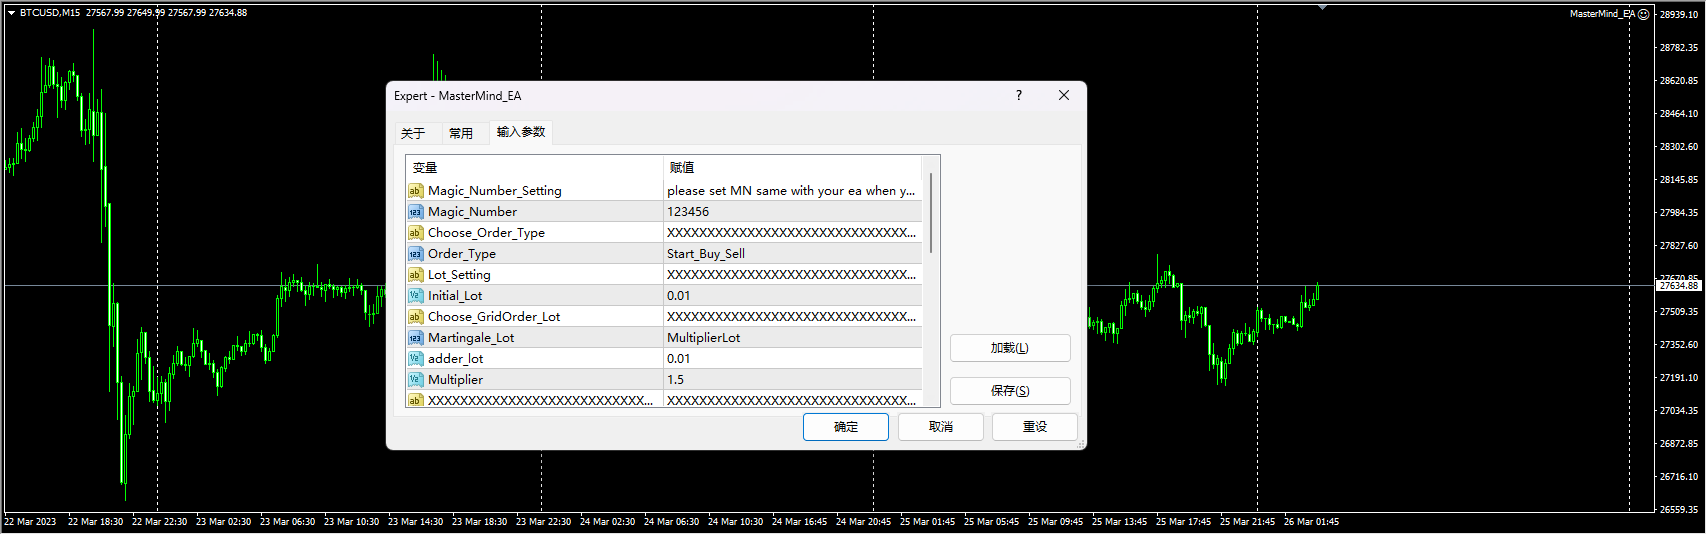The width and height of the screenshot is (1707, 535).
Task: Click the help question mark button
Action: [1019, 96]
